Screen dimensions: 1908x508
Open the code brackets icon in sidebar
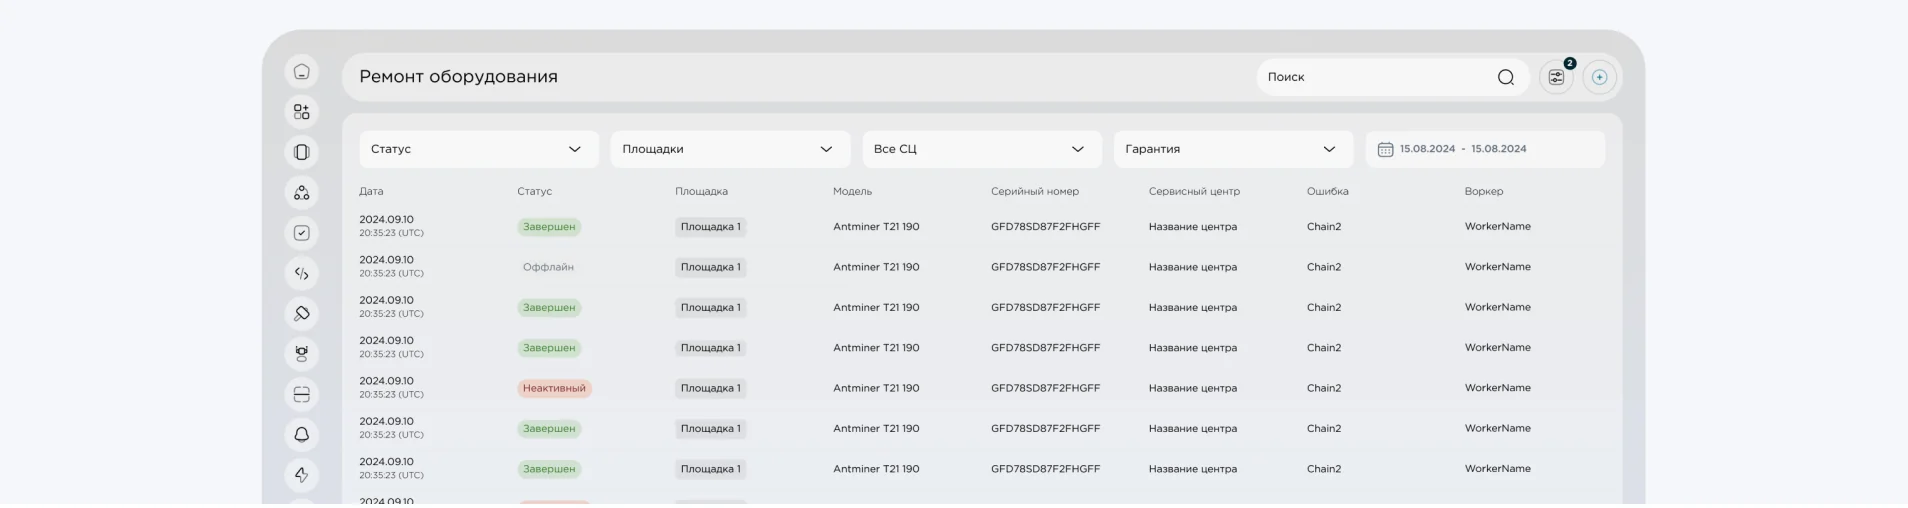click(302, 273)
